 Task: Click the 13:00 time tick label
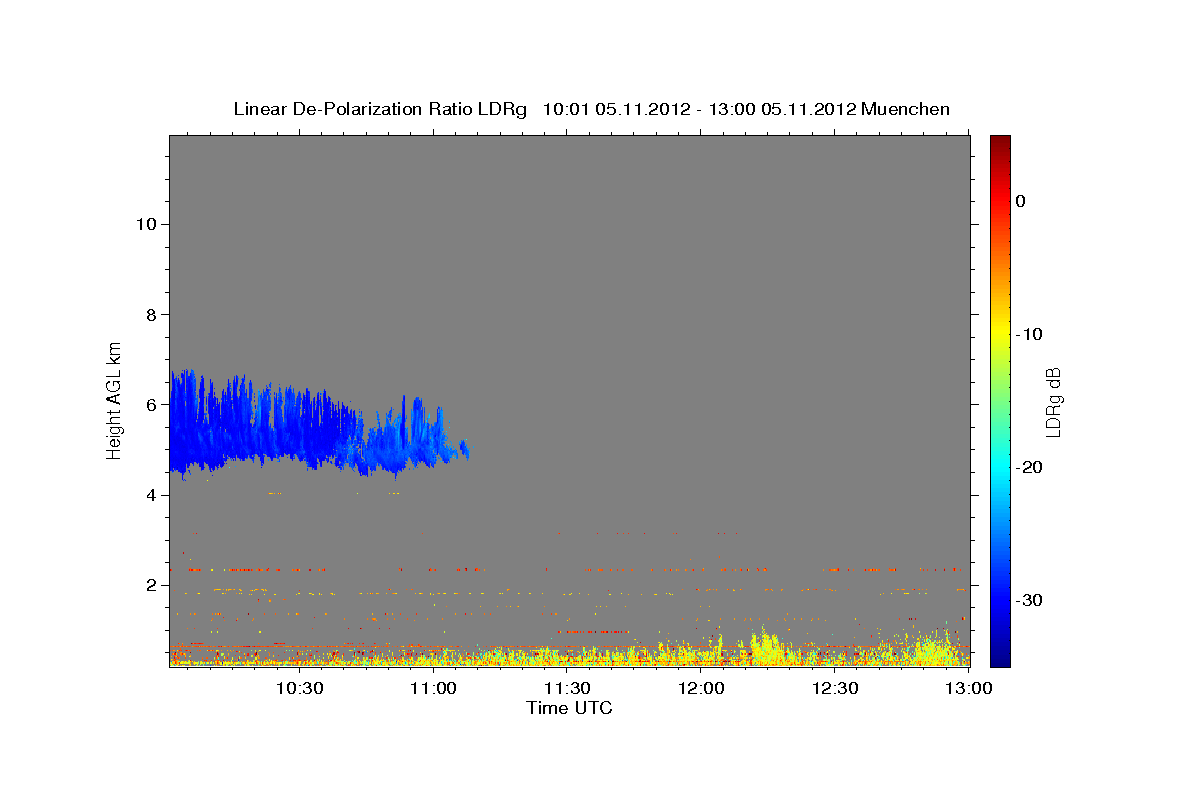click(x=969, y=688)
